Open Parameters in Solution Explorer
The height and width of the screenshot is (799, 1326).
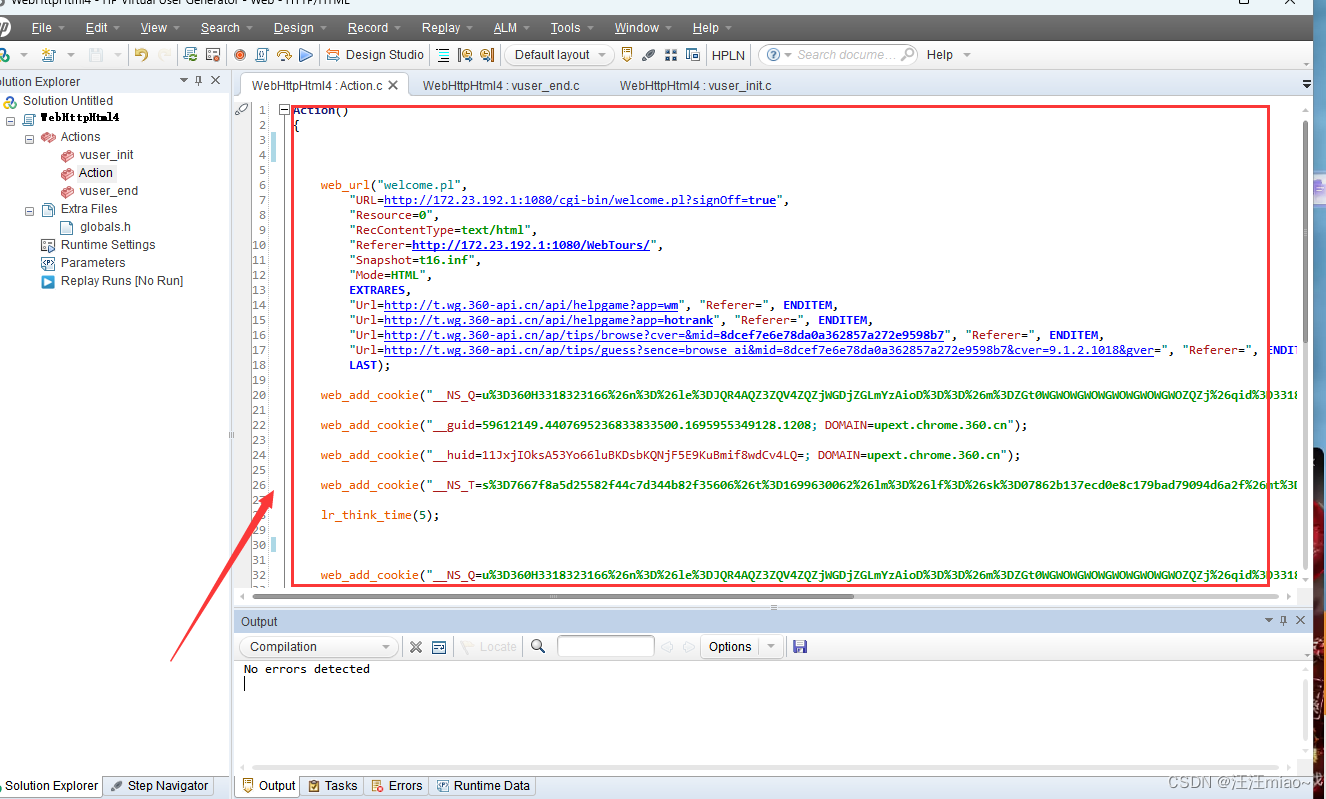point(93,263)
